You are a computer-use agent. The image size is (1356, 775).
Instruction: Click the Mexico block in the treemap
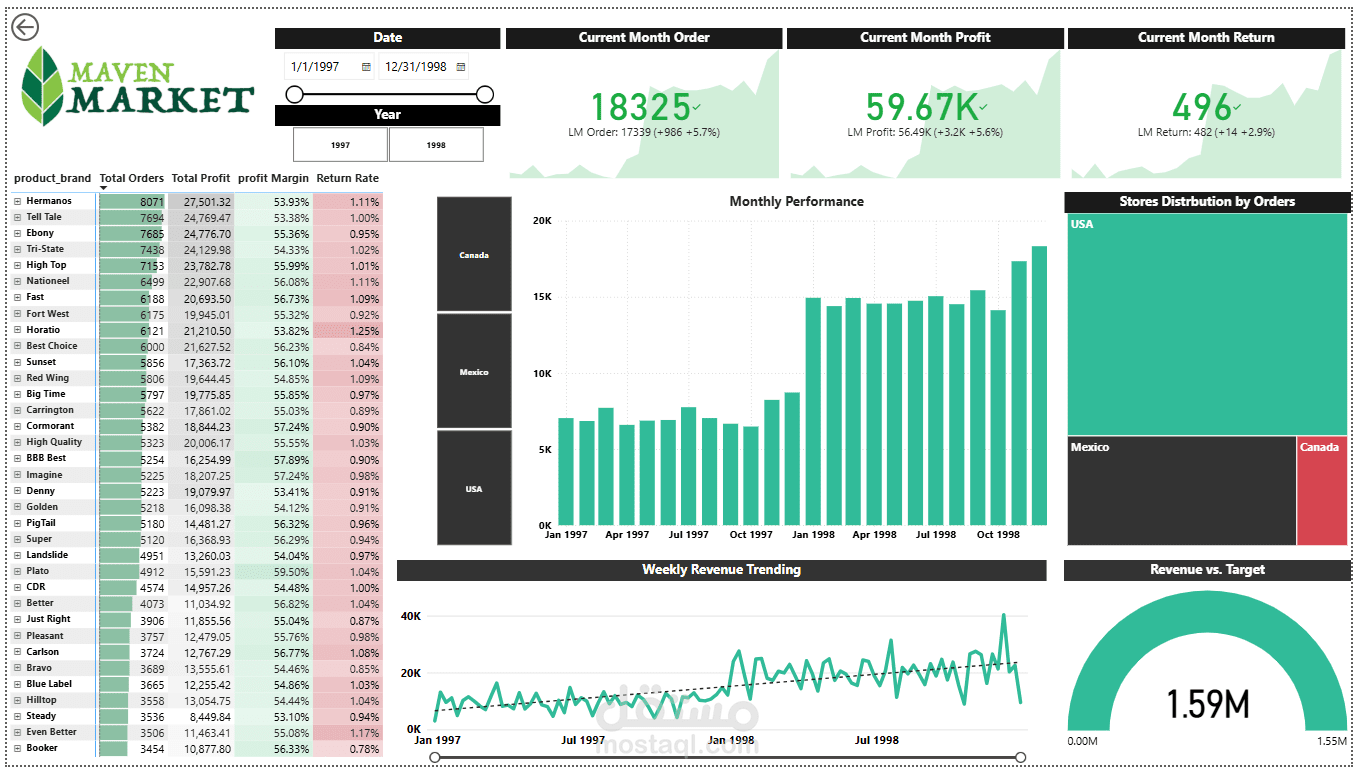point(1182,491)
